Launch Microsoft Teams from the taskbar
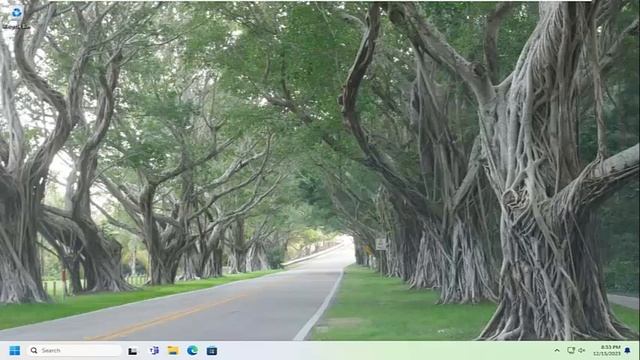The width and height of the screenshot is (640, 360). [x=154, y=351]
